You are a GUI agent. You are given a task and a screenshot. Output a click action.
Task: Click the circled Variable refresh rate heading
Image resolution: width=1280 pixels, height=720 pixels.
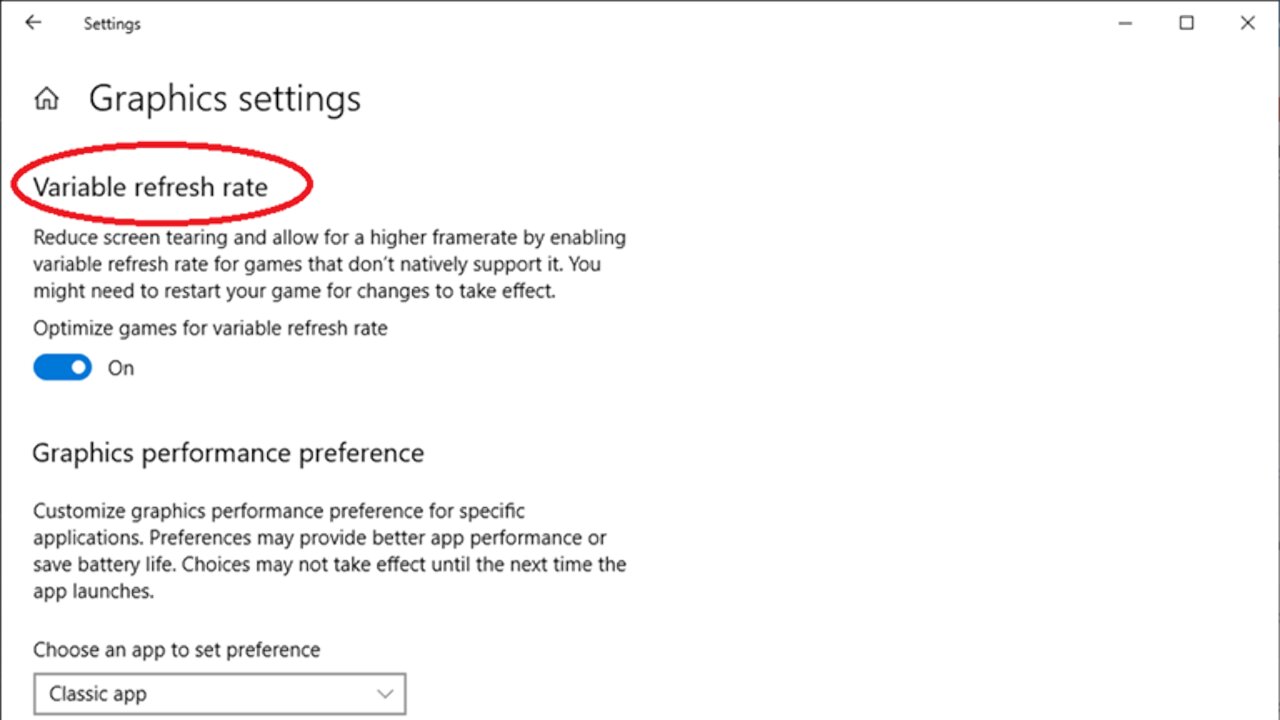point(150,187)
